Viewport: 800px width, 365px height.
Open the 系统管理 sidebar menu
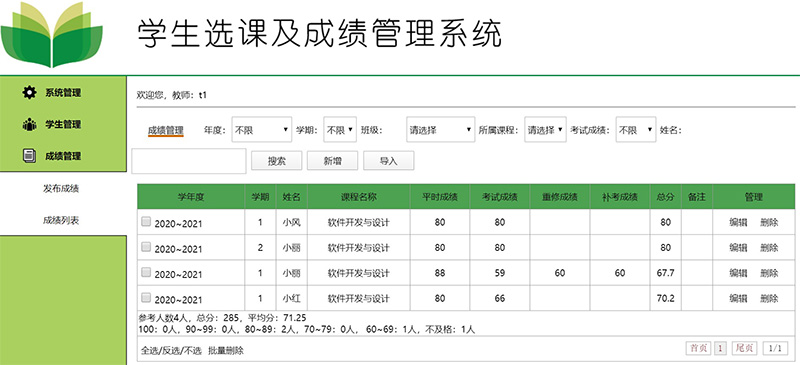[x=63, y=93]
